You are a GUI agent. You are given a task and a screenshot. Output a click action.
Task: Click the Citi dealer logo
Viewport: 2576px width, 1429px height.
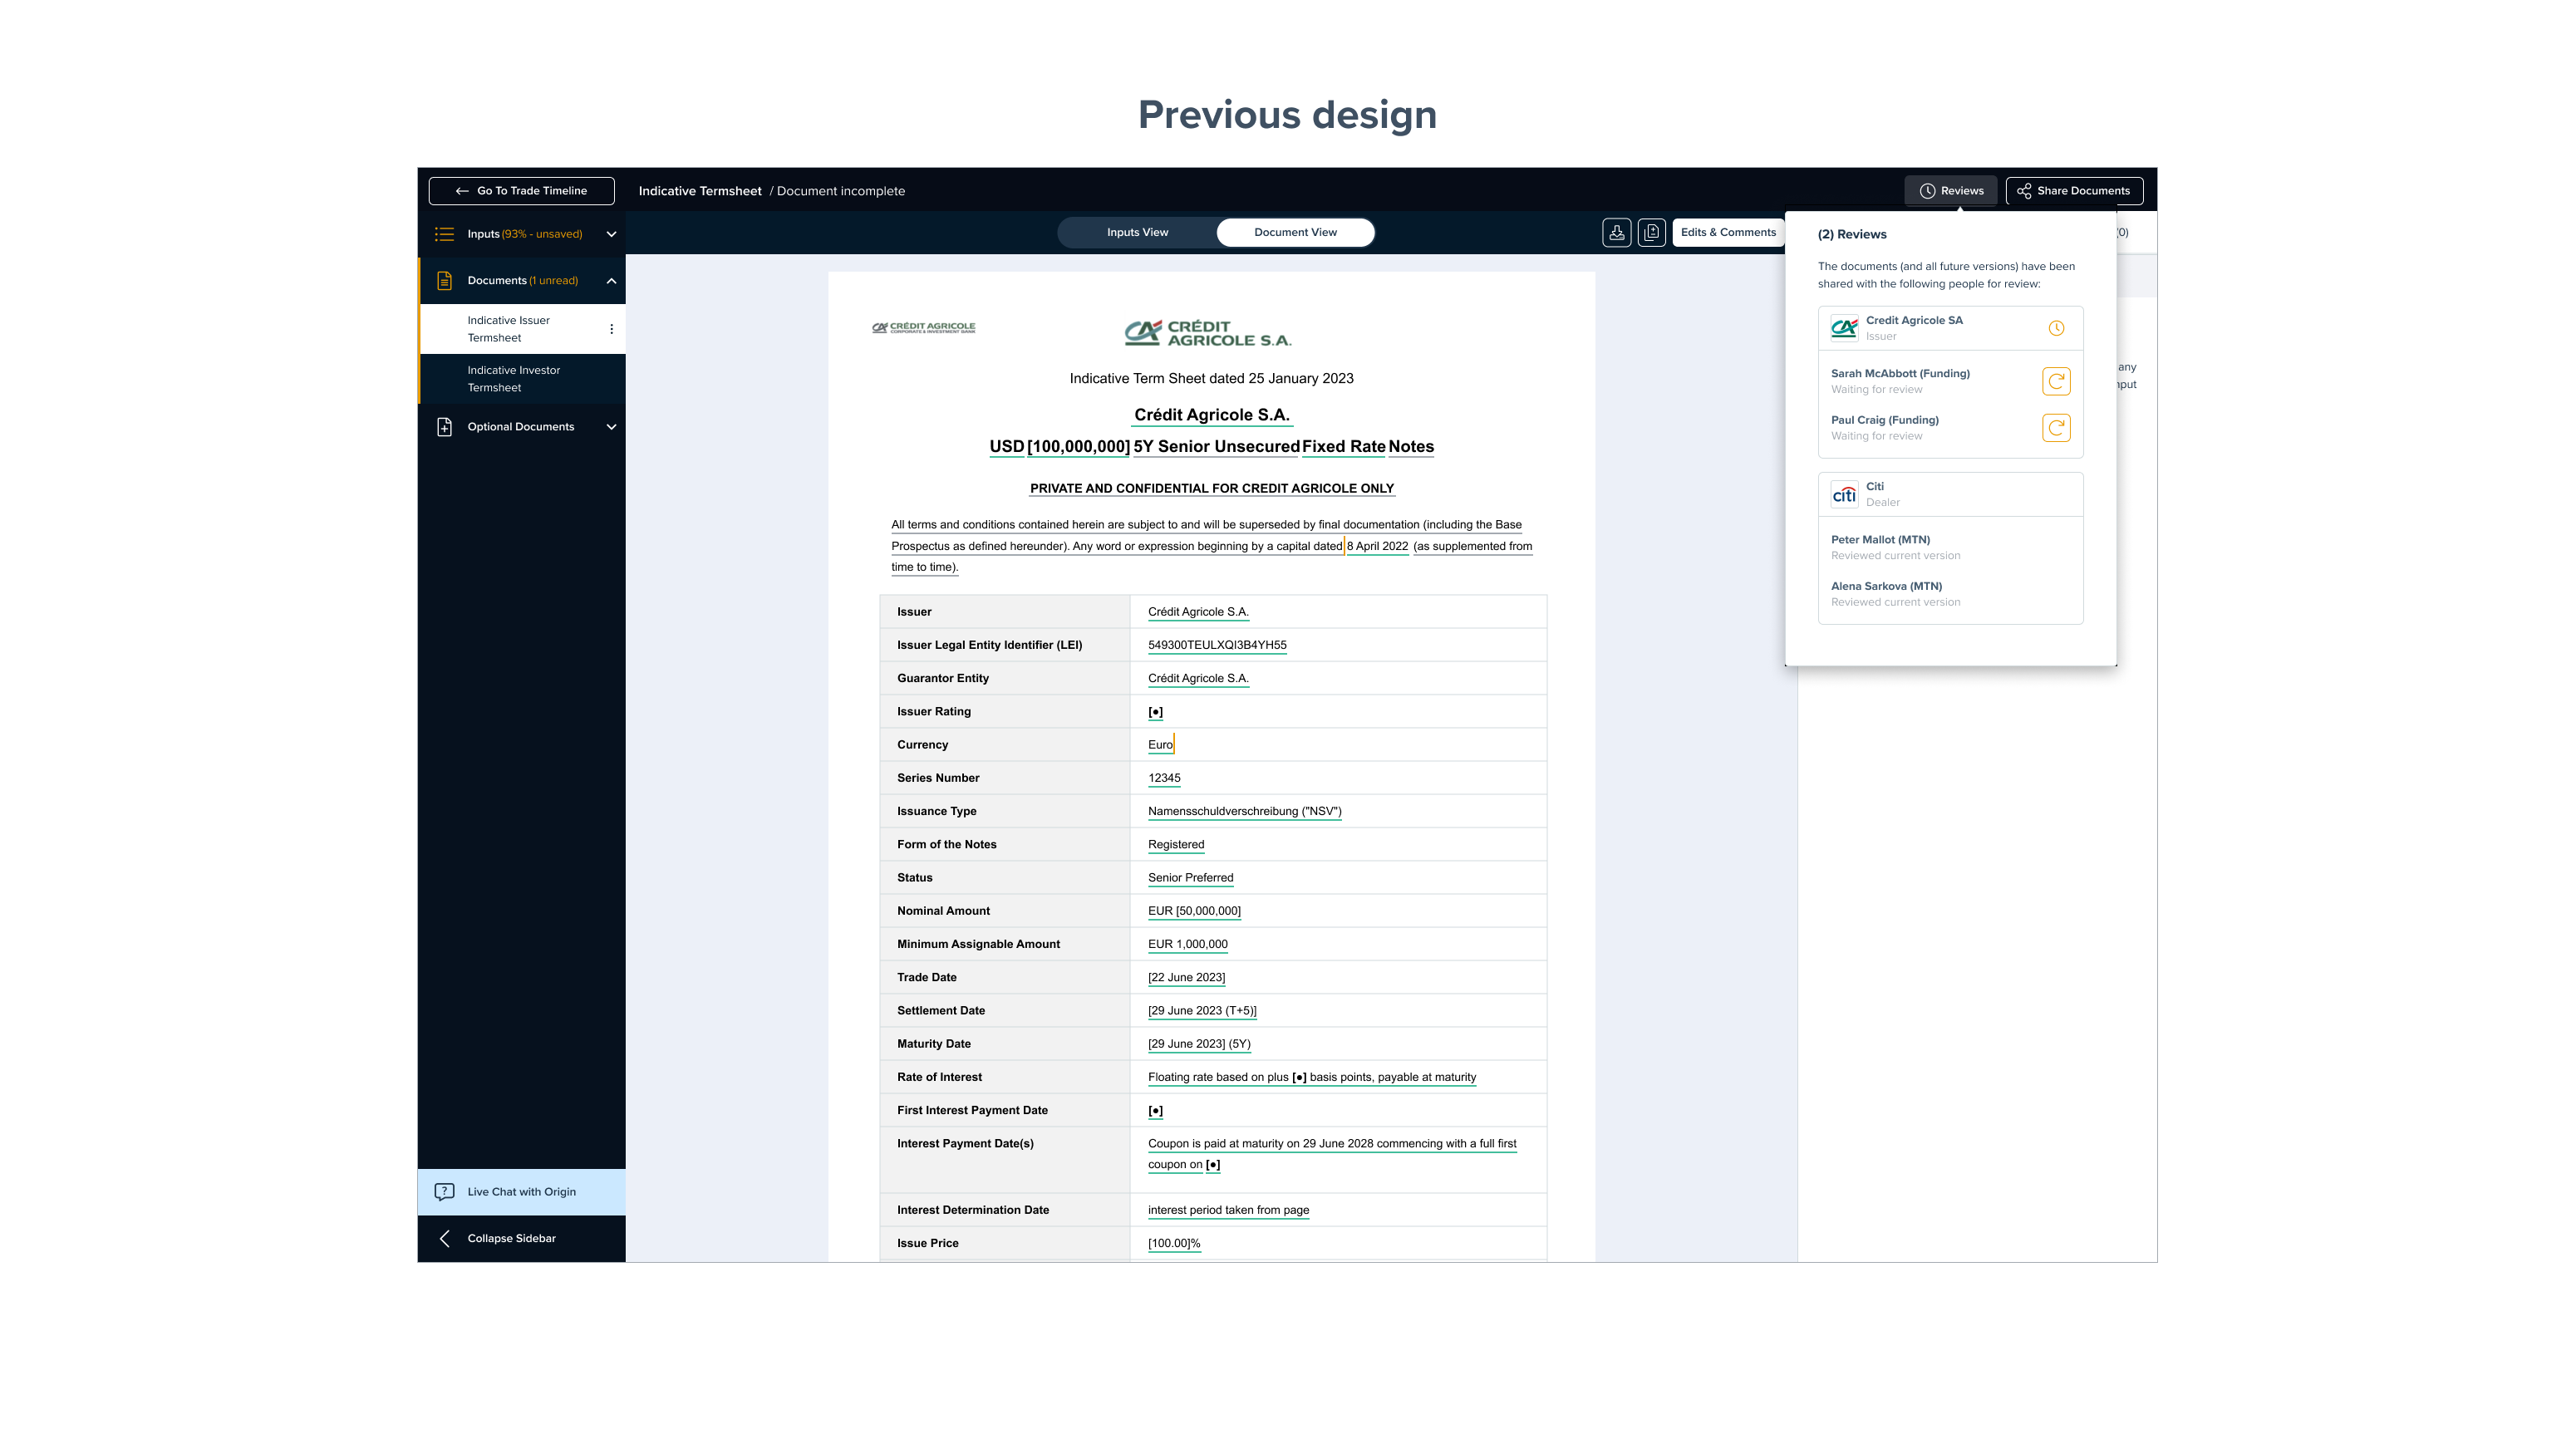click(1844, 494)
